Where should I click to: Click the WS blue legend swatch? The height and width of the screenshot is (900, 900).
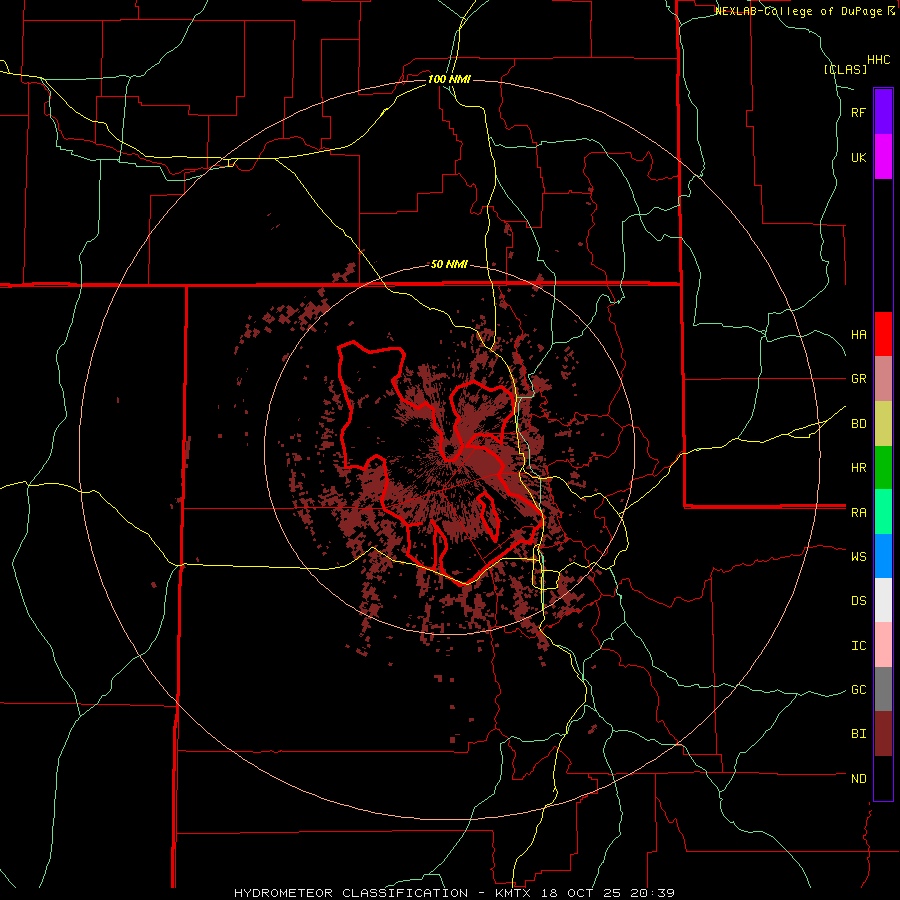click(883, 556)
